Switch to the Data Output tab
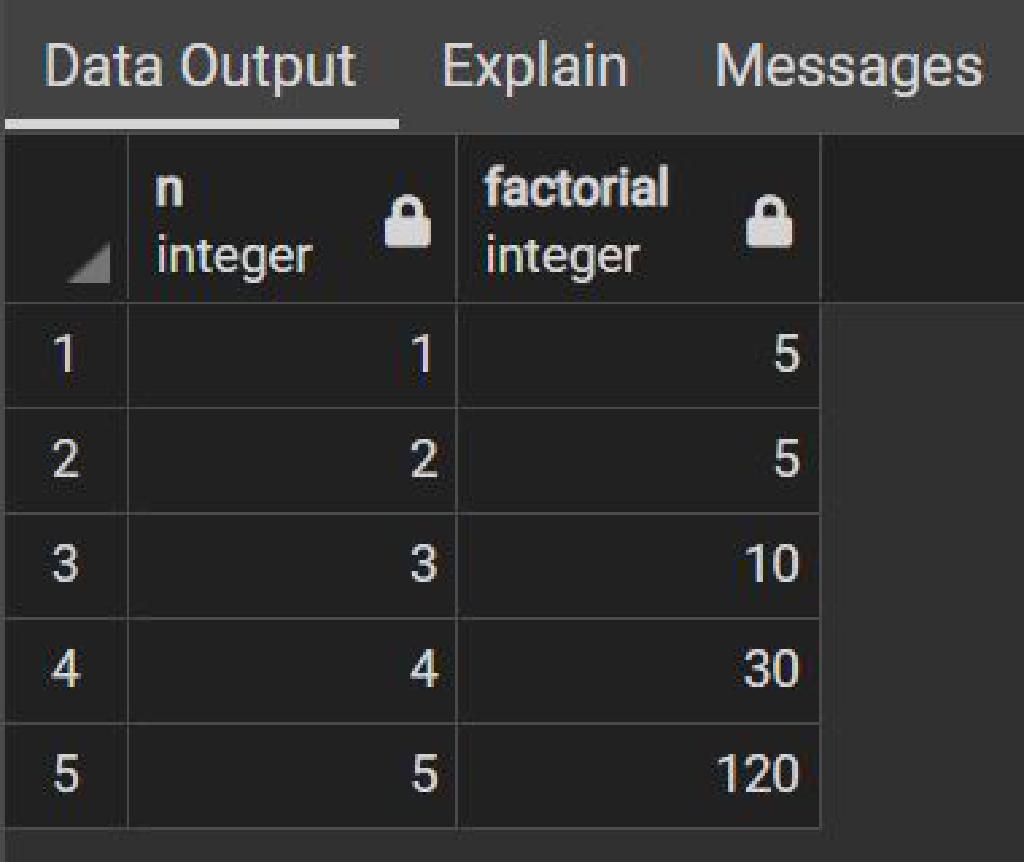Screen dimensions: 1024x862 click(200, 65)
